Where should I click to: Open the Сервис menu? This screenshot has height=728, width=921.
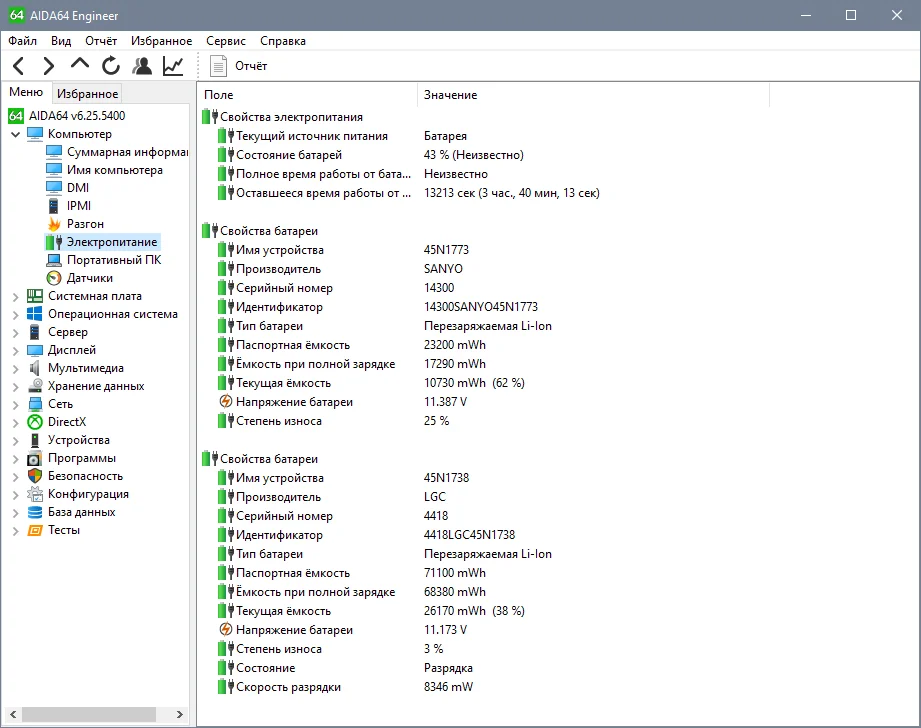coord(226,41)
